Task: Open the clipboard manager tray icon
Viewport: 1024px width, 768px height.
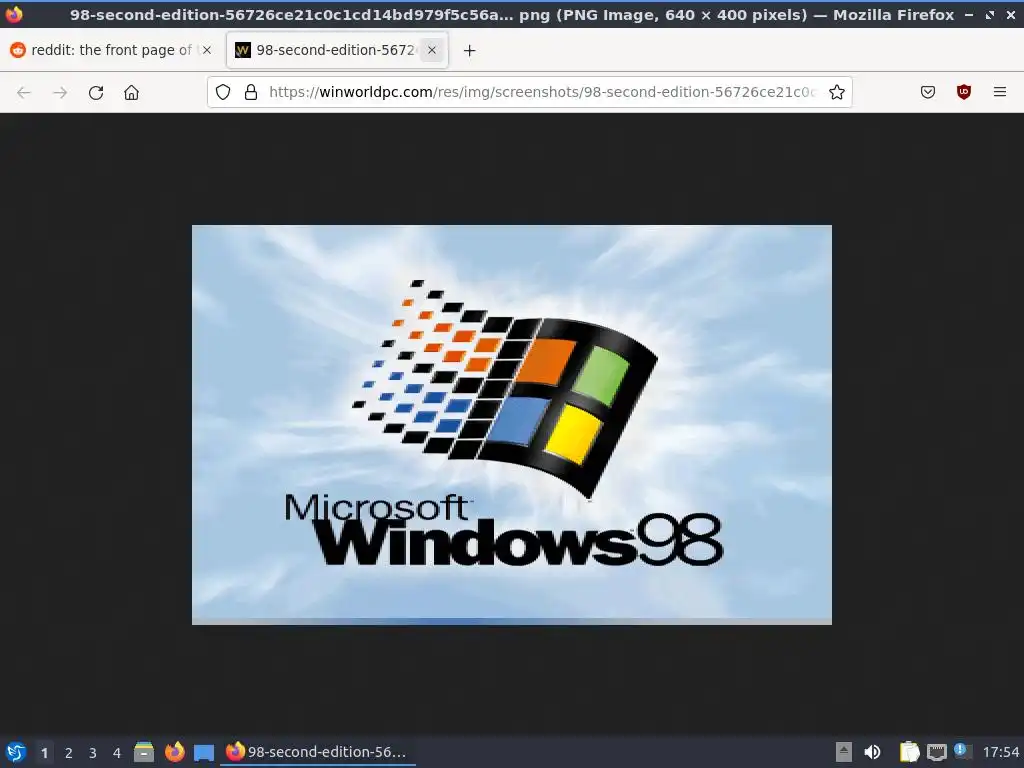Action: click(x=909, y=752)
